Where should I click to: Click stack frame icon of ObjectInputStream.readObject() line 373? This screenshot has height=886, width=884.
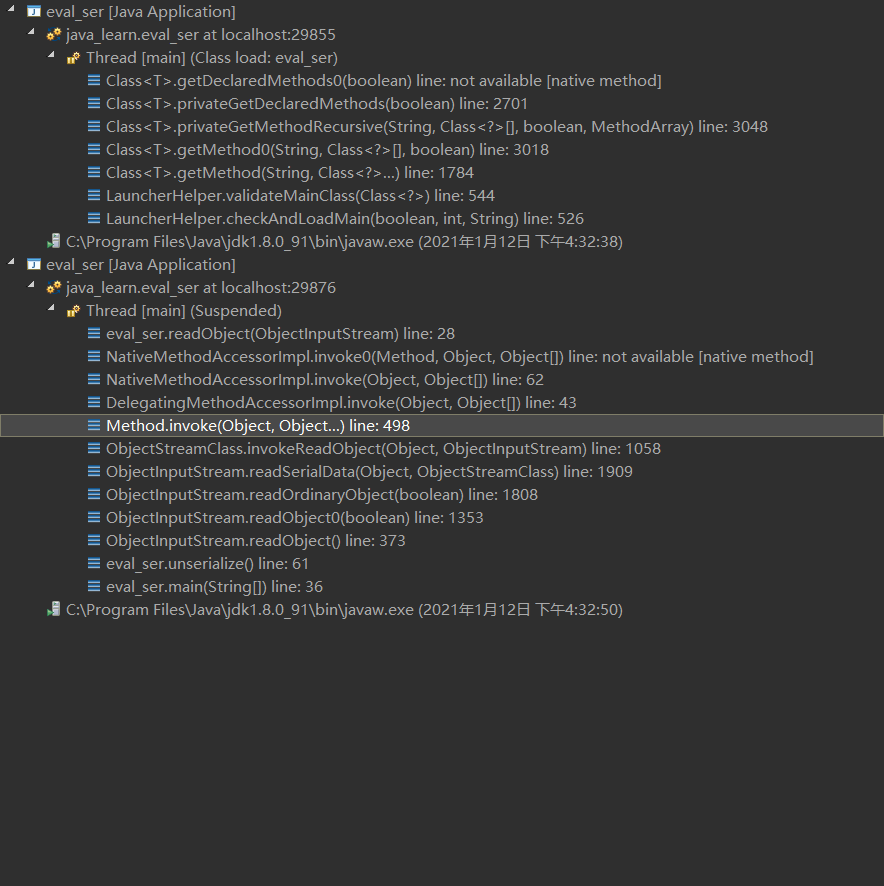pyautogui.click(x=94, y=540)
